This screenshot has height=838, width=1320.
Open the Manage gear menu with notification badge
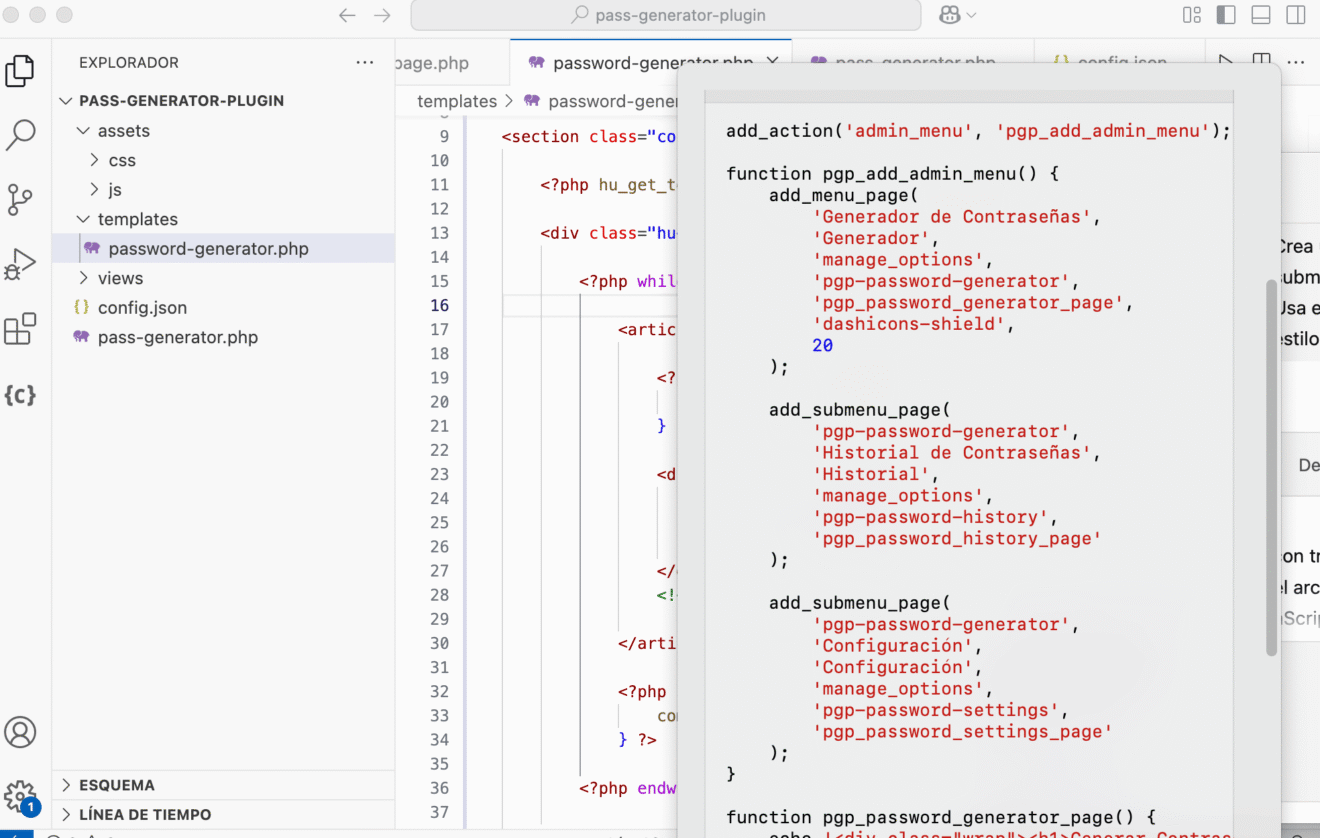pyautogui.click(x=21, y=795)
